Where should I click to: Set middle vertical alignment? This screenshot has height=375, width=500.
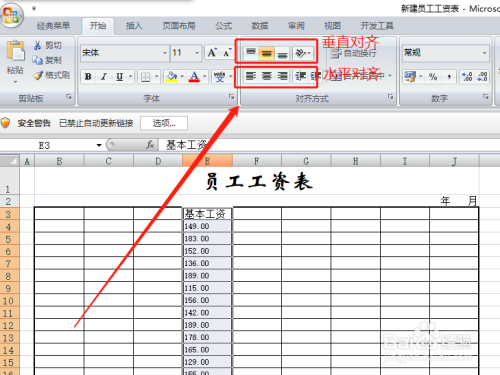click(266, 53)
